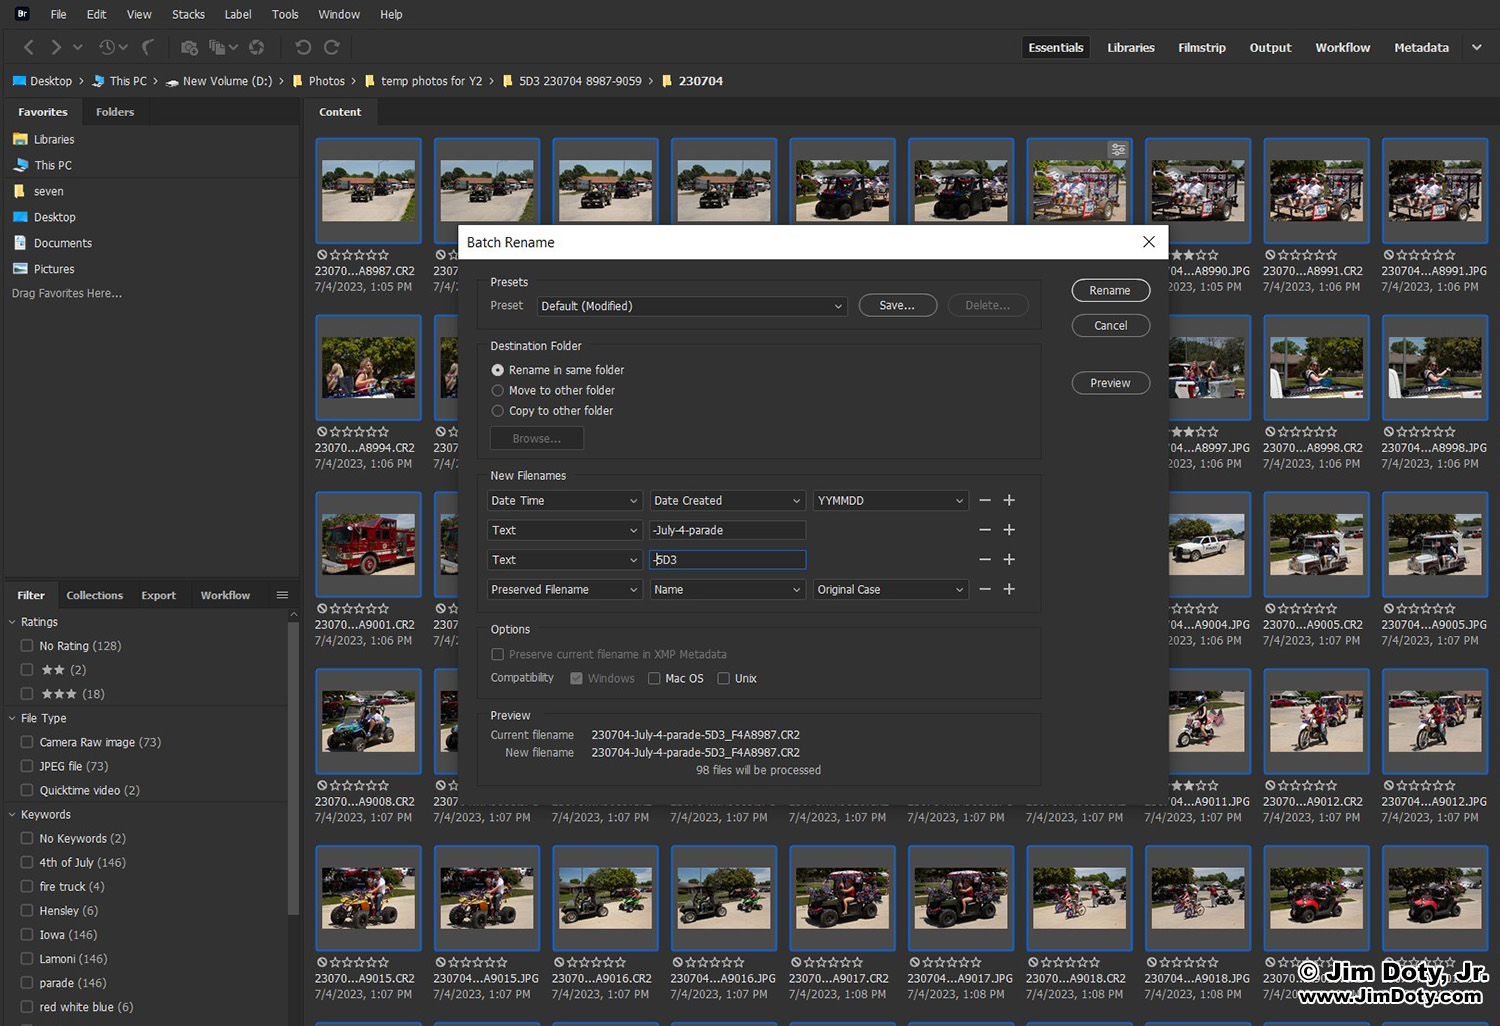Go to Photos in the path bar
This screenshot has height=1026, width=1500.
326,81
